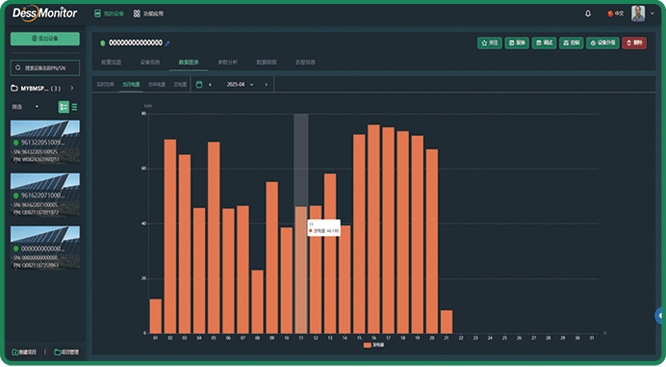Select the first main tab left of device info
This screenshot has width=666, height=367.
(x=111, y=62)
